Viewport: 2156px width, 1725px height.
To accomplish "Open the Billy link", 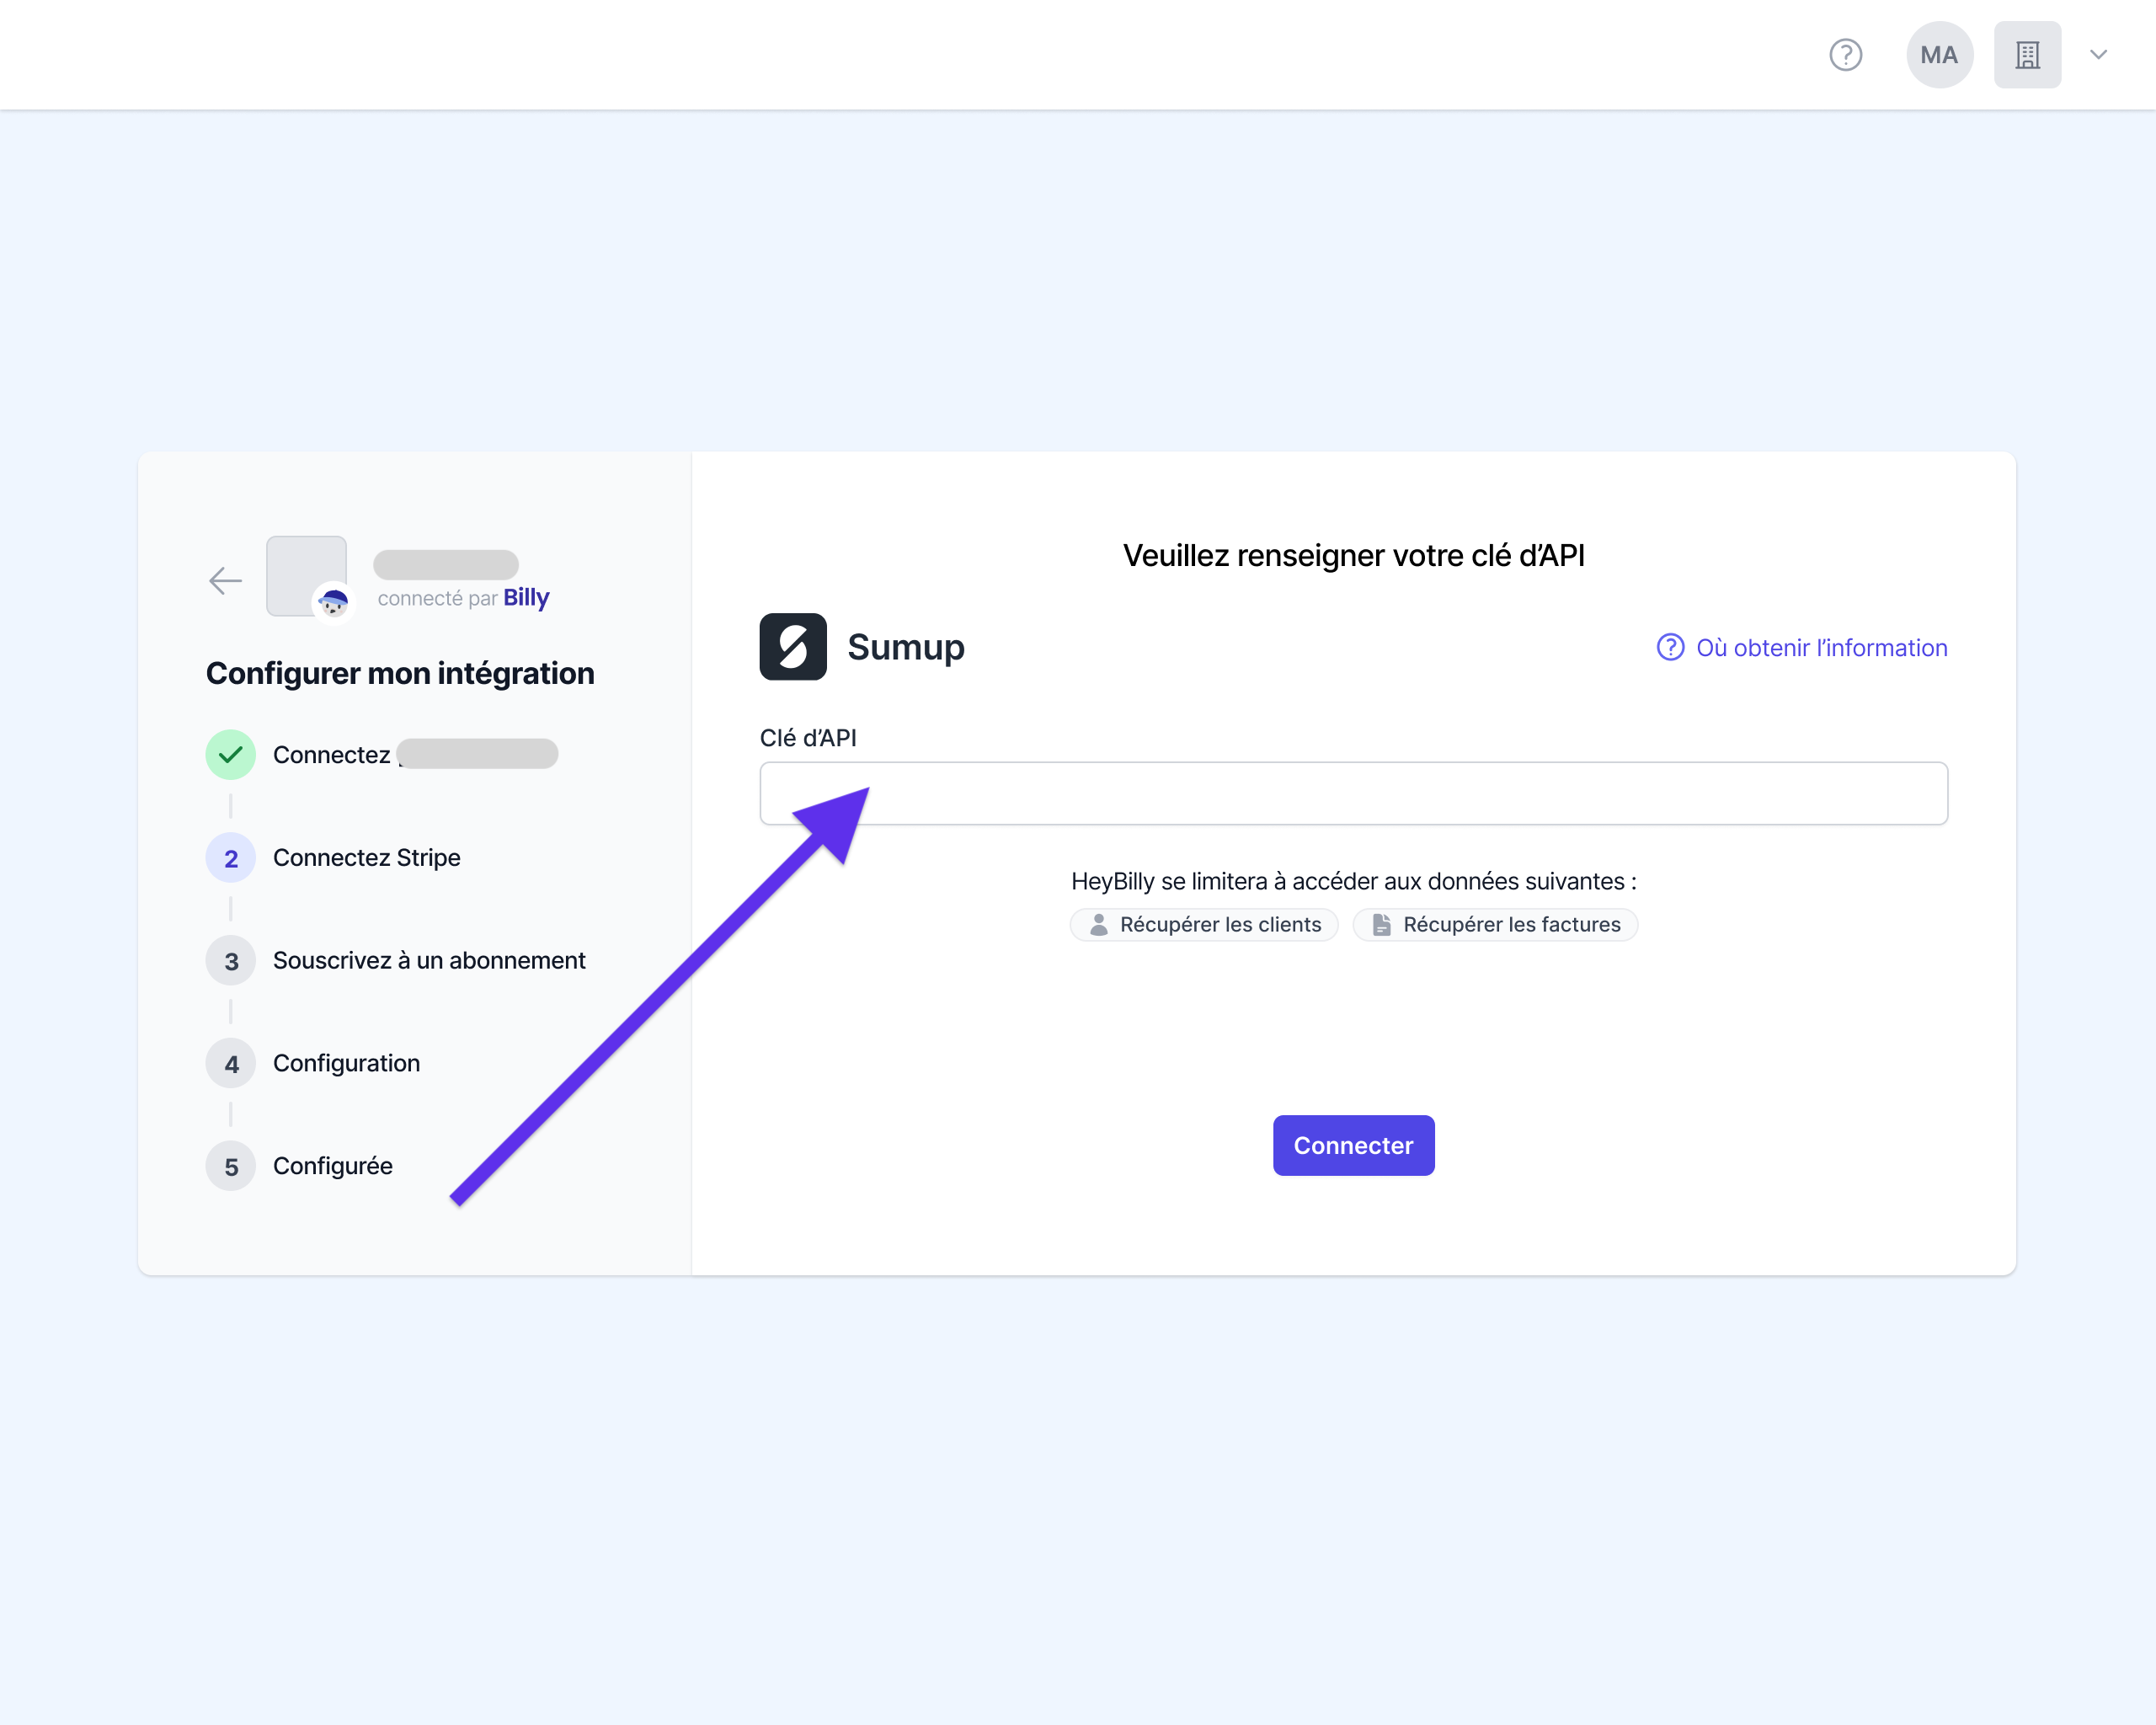I will [x=526, y=598].
